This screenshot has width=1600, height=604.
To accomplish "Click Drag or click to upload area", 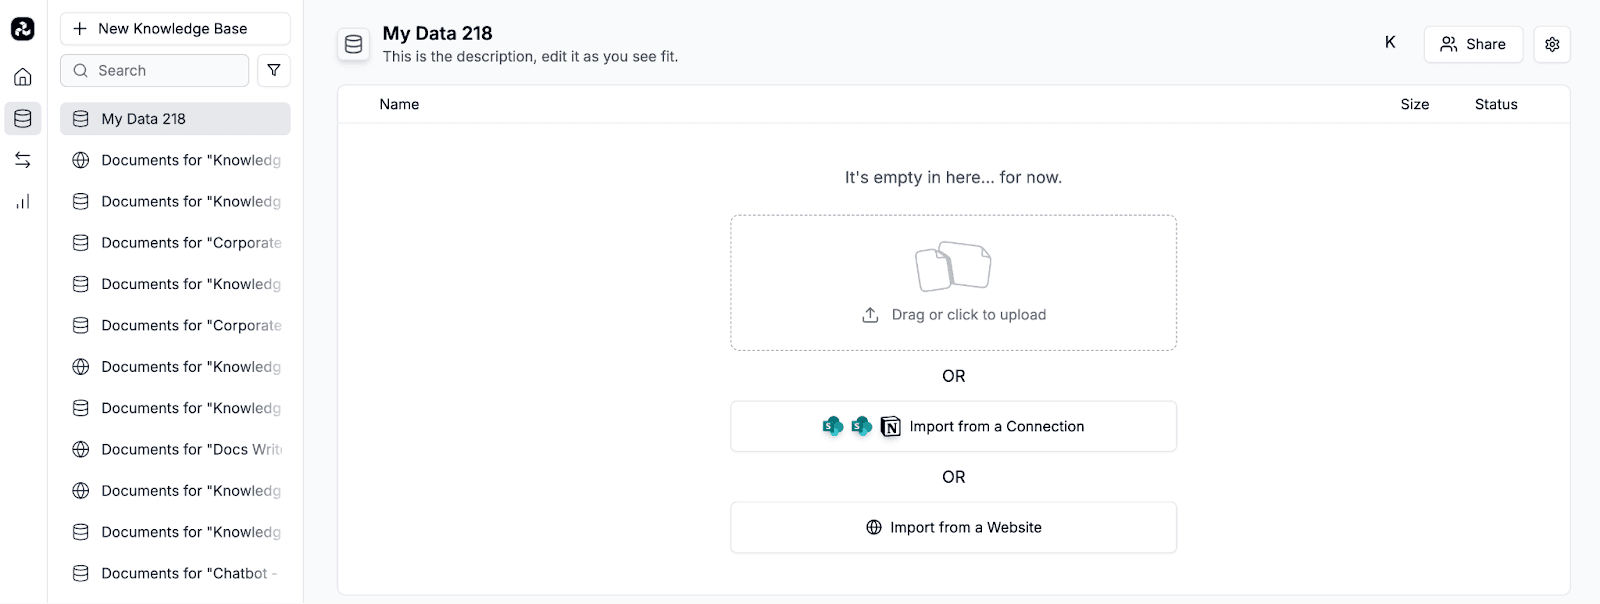I will [953, 283].
